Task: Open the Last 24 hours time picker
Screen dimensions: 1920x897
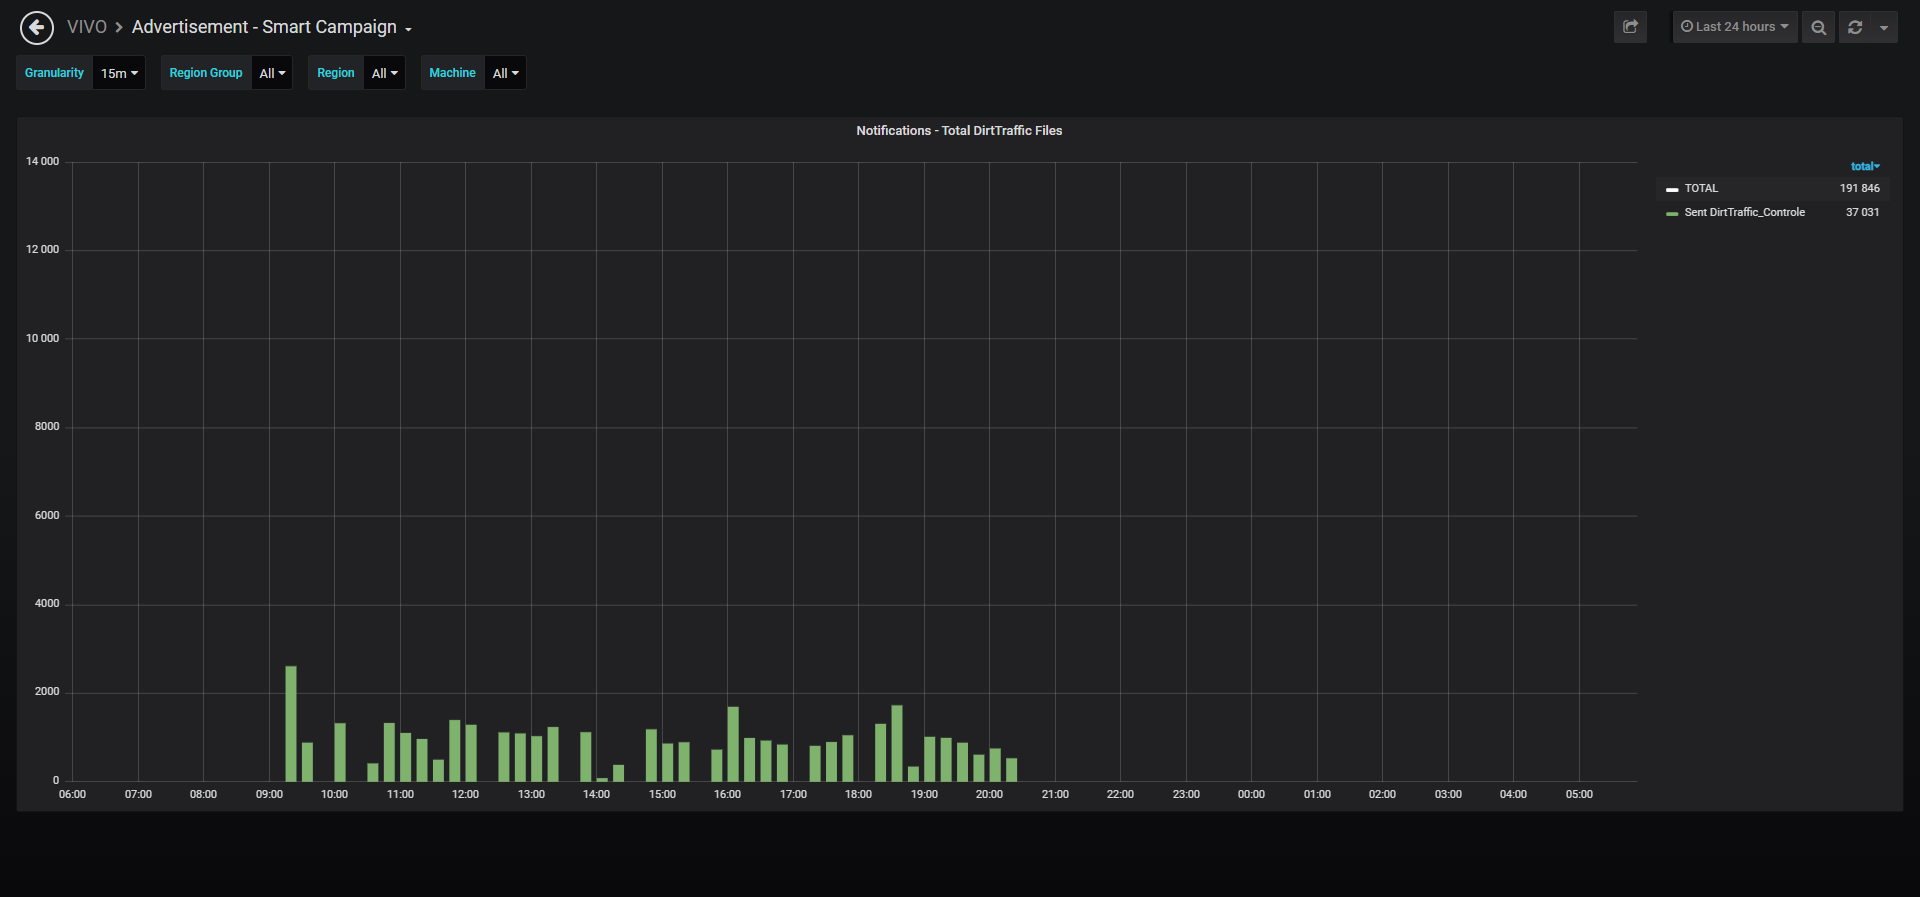Action: (x=1735, y=27)
